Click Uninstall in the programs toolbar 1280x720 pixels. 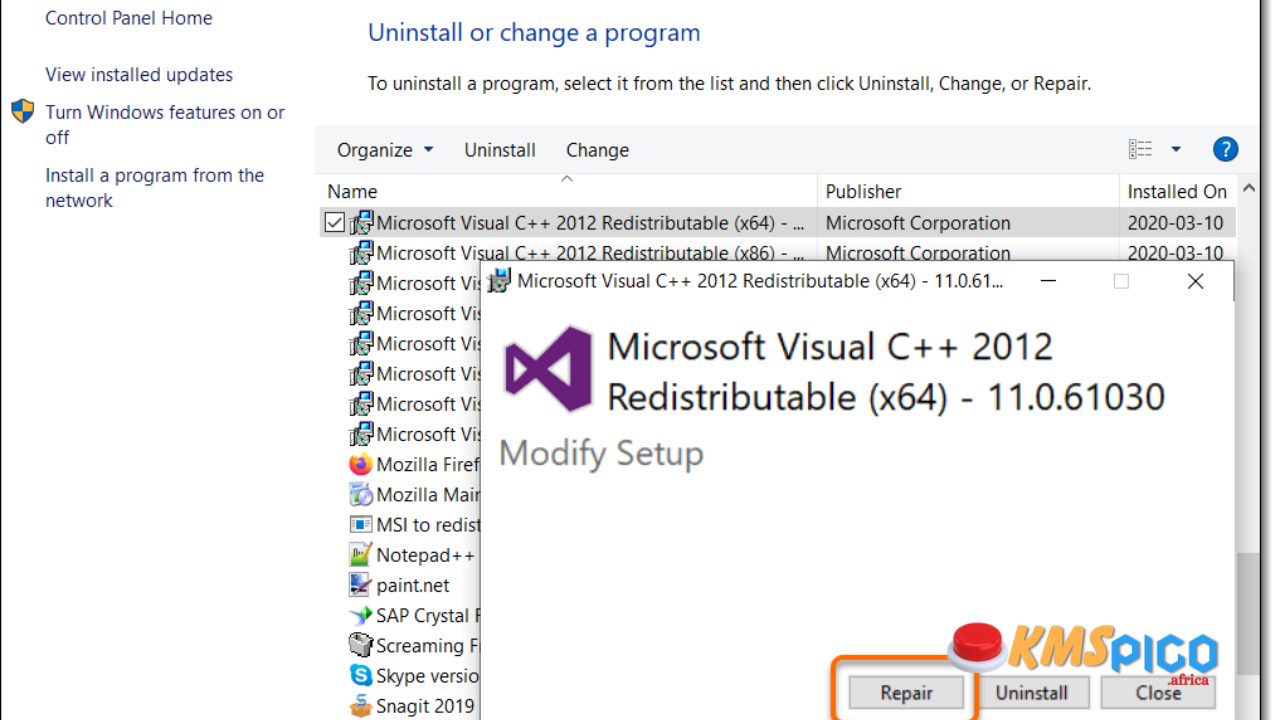pos(500,150)
